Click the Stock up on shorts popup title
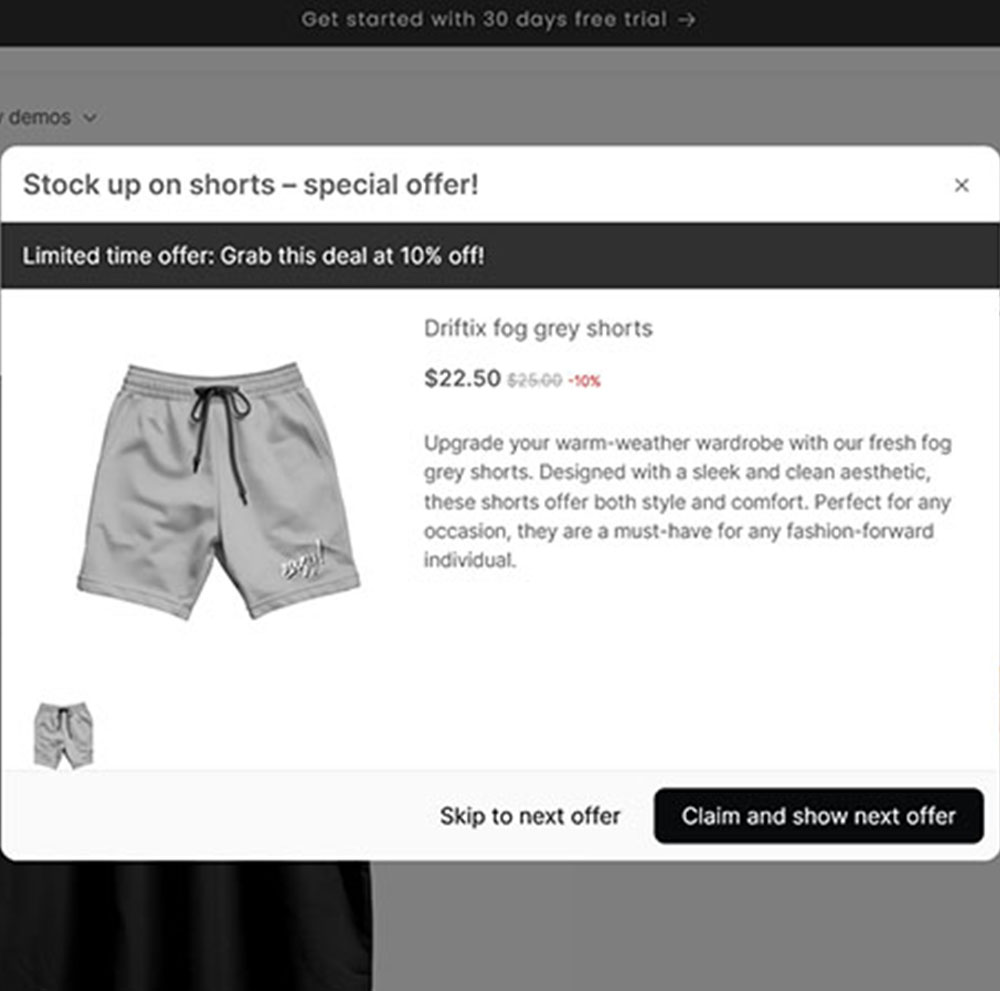Image resolution: width=1000 pixels, height=991 pixels. click(252, 185)
